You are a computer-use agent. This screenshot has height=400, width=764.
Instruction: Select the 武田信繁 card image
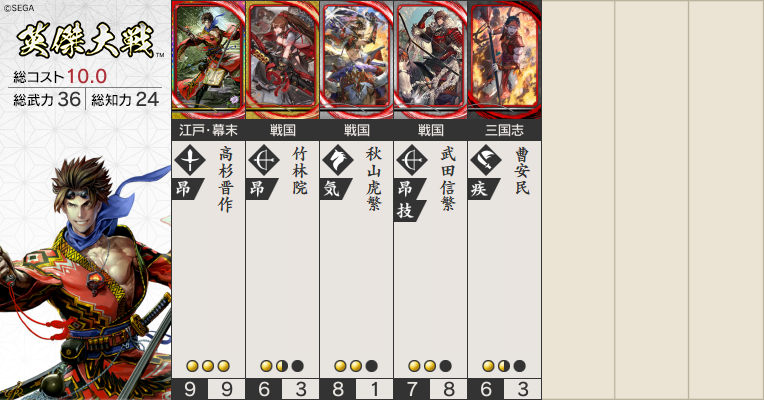point(431,59)
